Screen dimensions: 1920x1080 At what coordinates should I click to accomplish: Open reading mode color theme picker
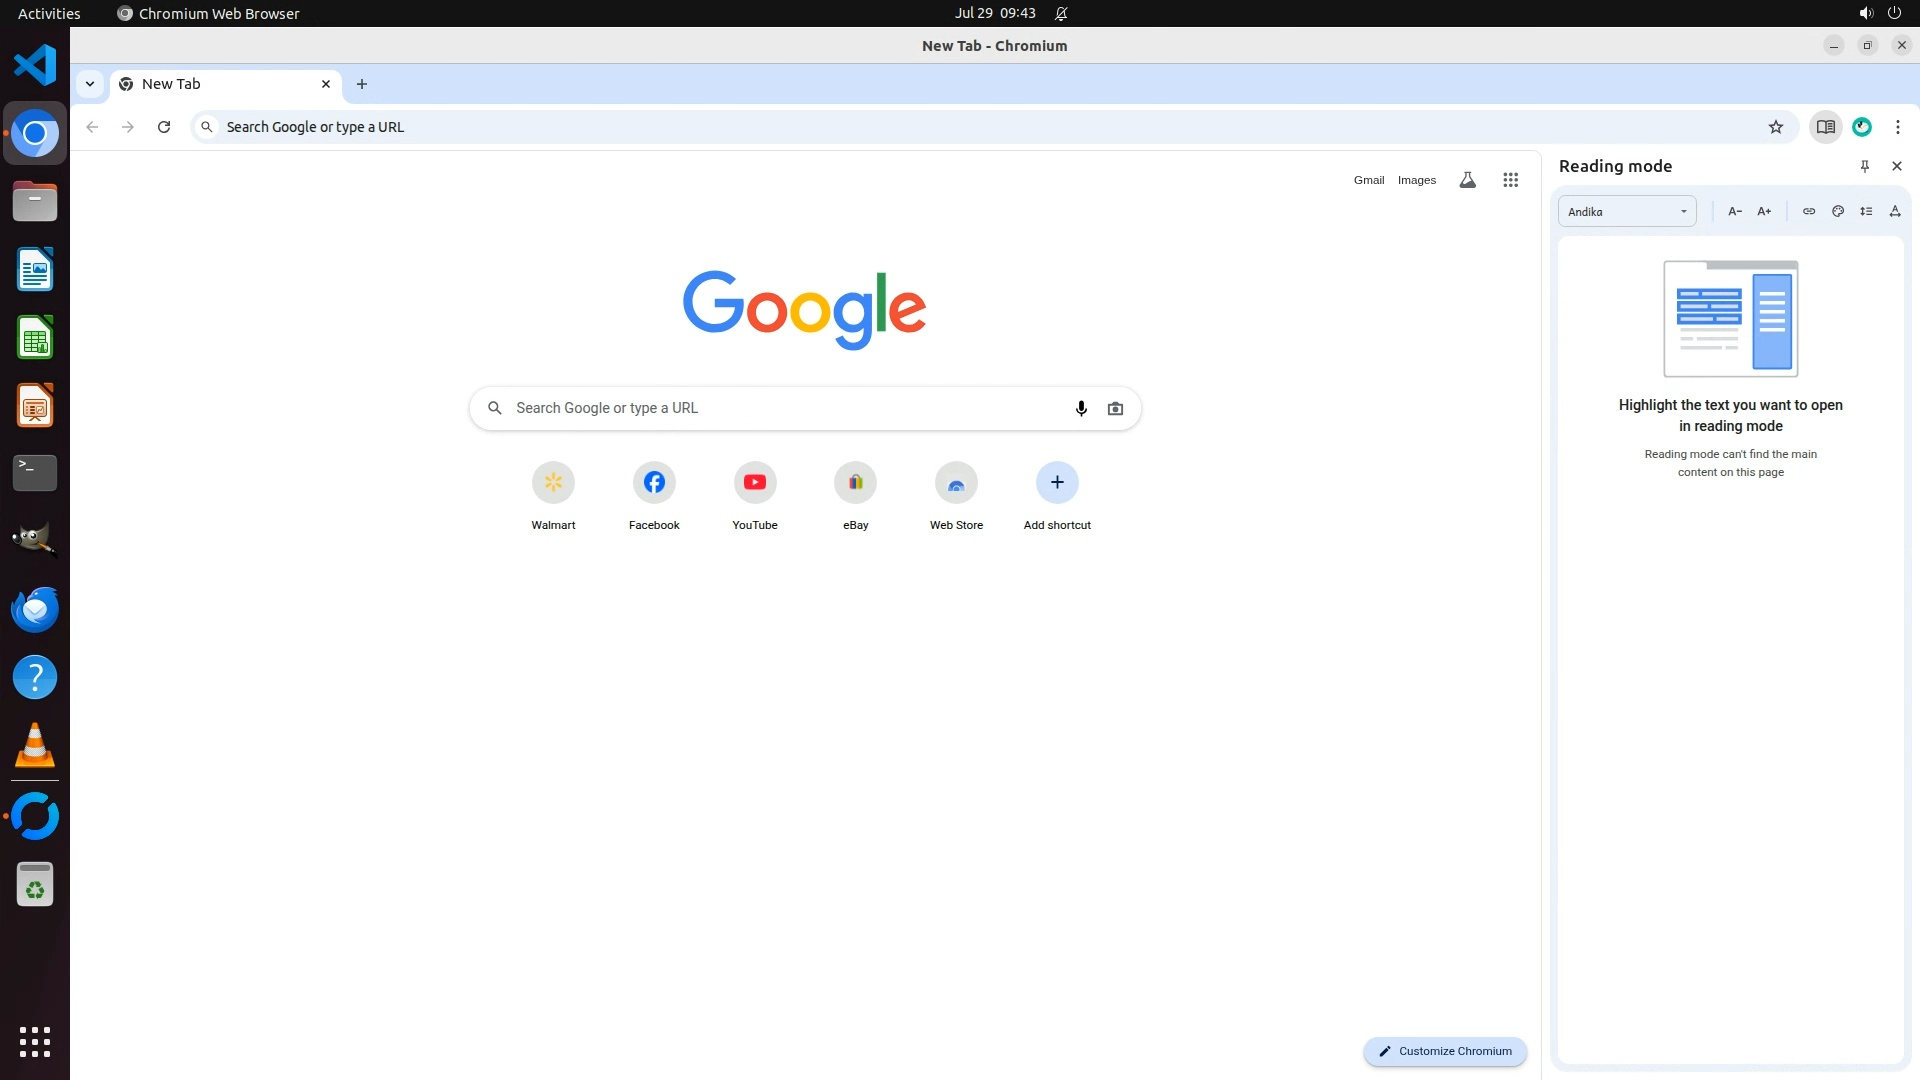[1837, 211]
